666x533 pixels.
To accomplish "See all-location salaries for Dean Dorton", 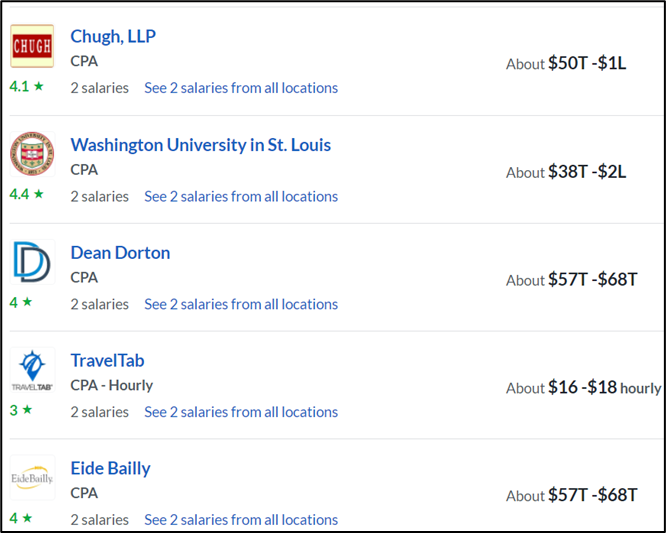I will pyautogui.click(x=241, y=305).
